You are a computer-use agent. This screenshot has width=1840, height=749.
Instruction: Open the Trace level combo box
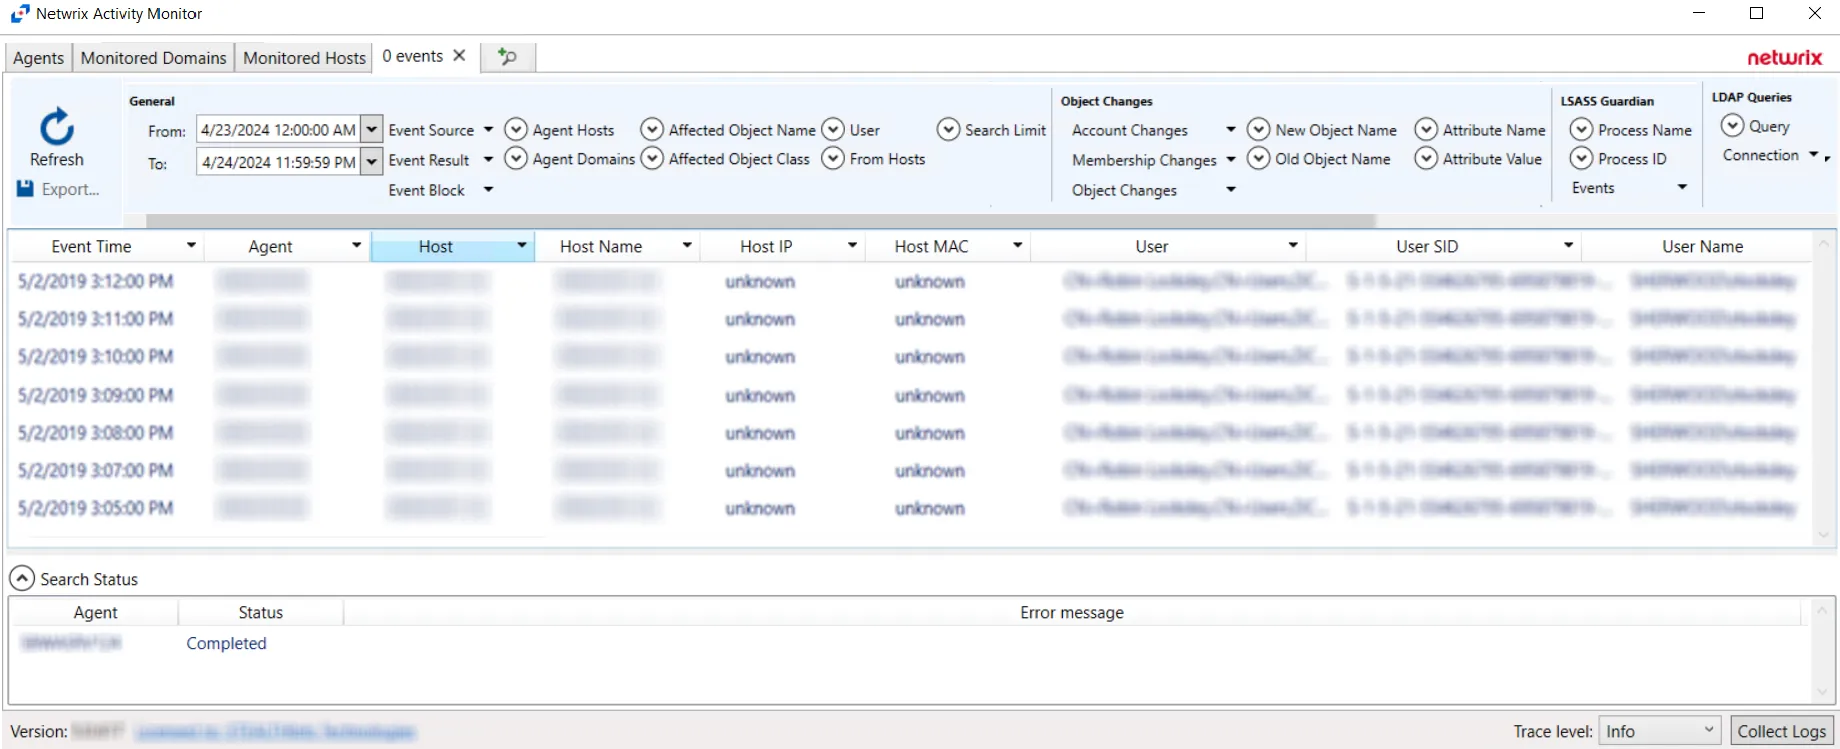pos(1659,731)
